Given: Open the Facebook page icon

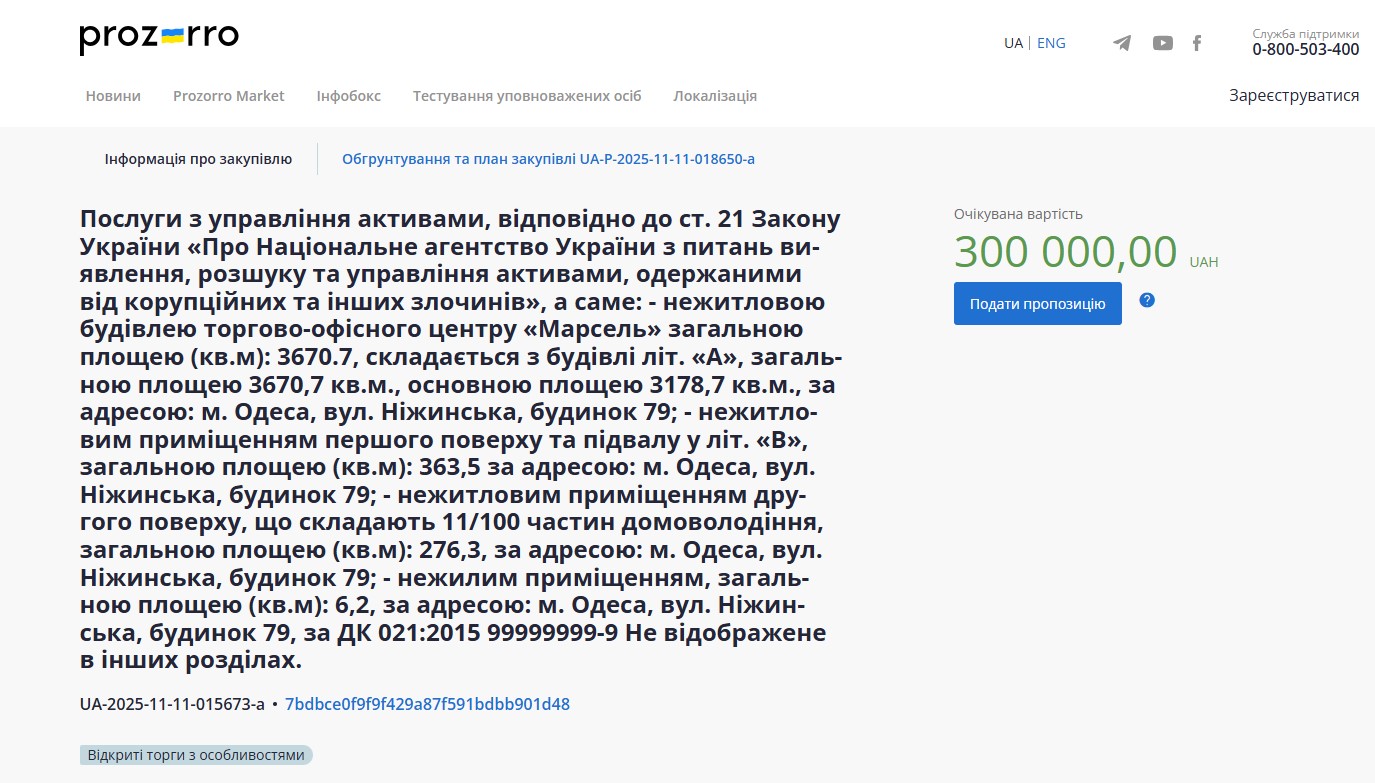Looking at the screenshot, I should coord(1197,43).
